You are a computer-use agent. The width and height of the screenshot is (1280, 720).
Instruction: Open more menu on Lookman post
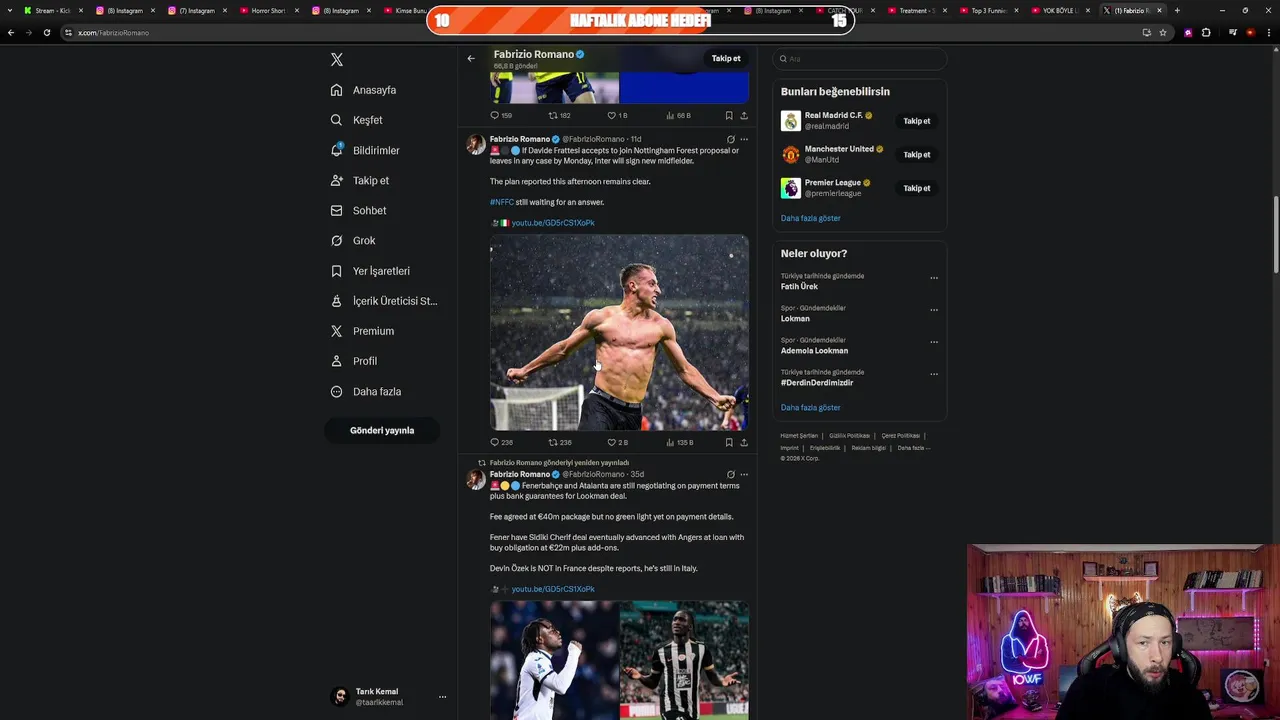(744, 474)
